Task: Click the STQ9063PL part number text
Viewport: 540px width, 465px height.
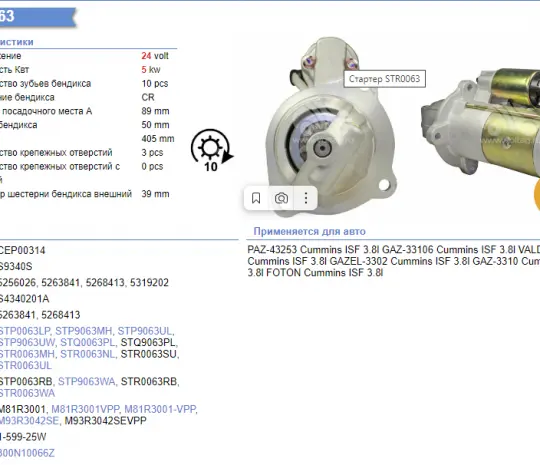Action: pyautogui.click(x=148, y=342)
